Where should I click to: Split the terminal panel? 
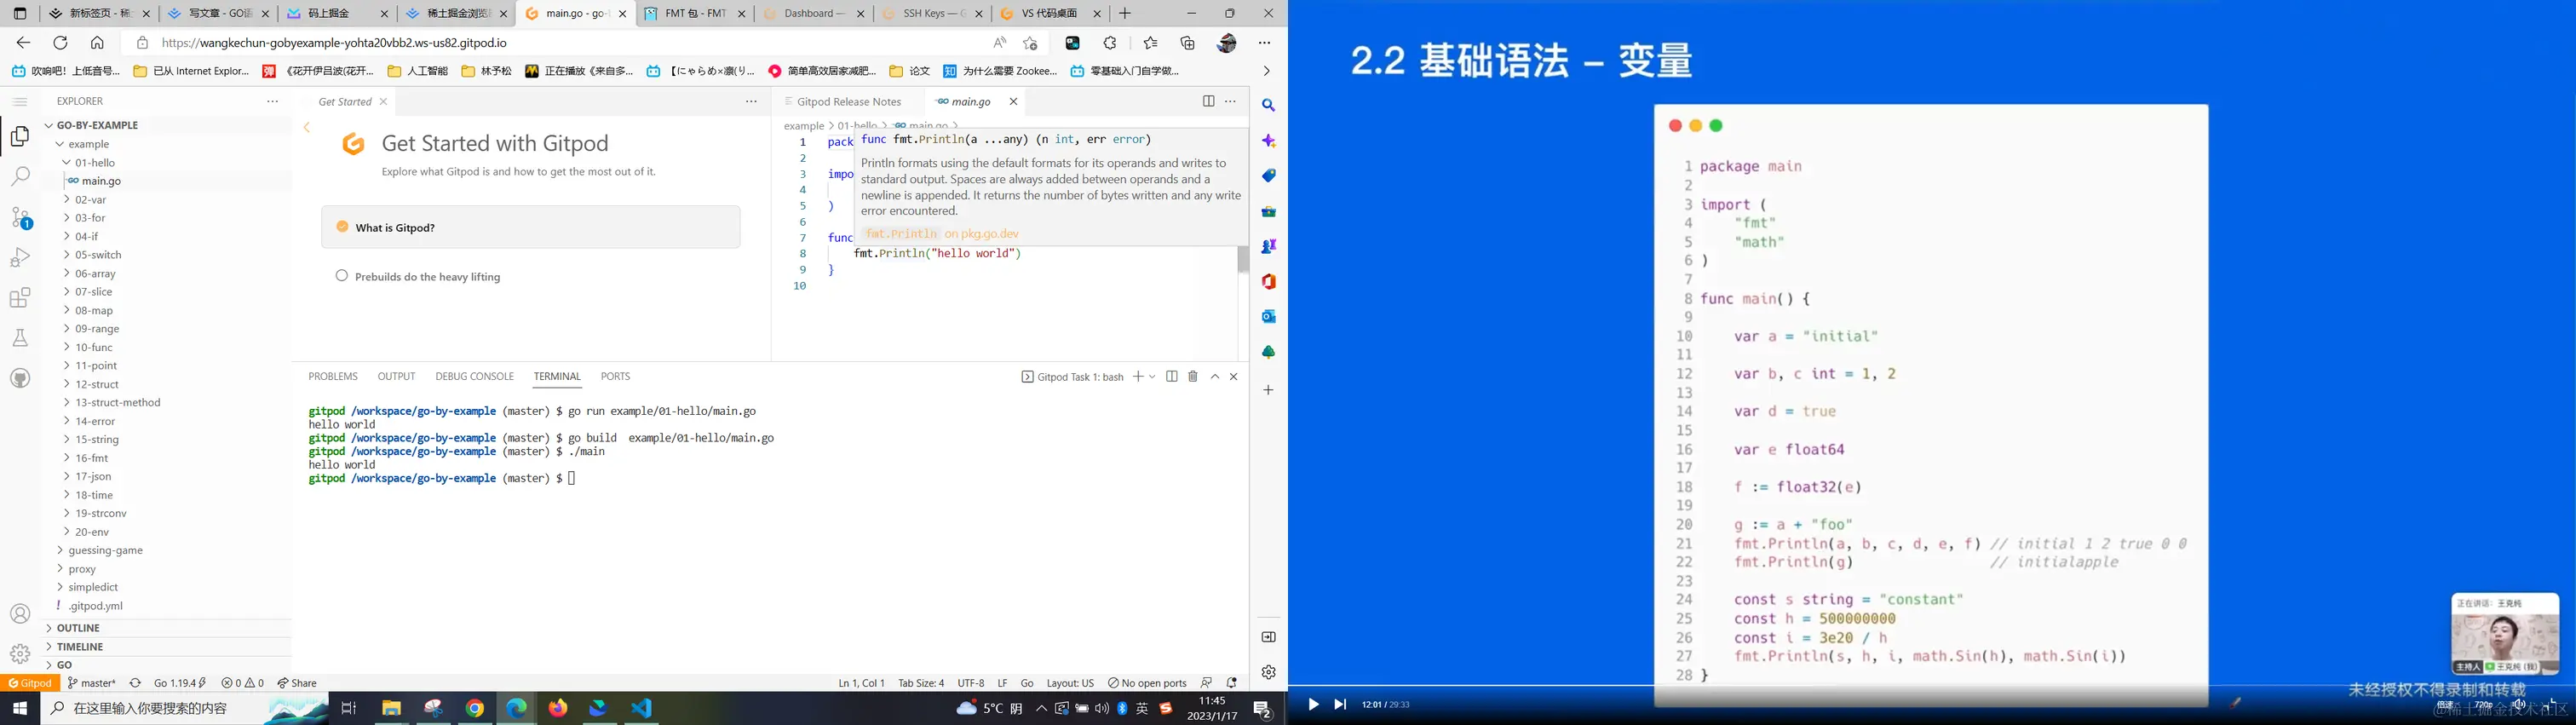[1172, 376]
